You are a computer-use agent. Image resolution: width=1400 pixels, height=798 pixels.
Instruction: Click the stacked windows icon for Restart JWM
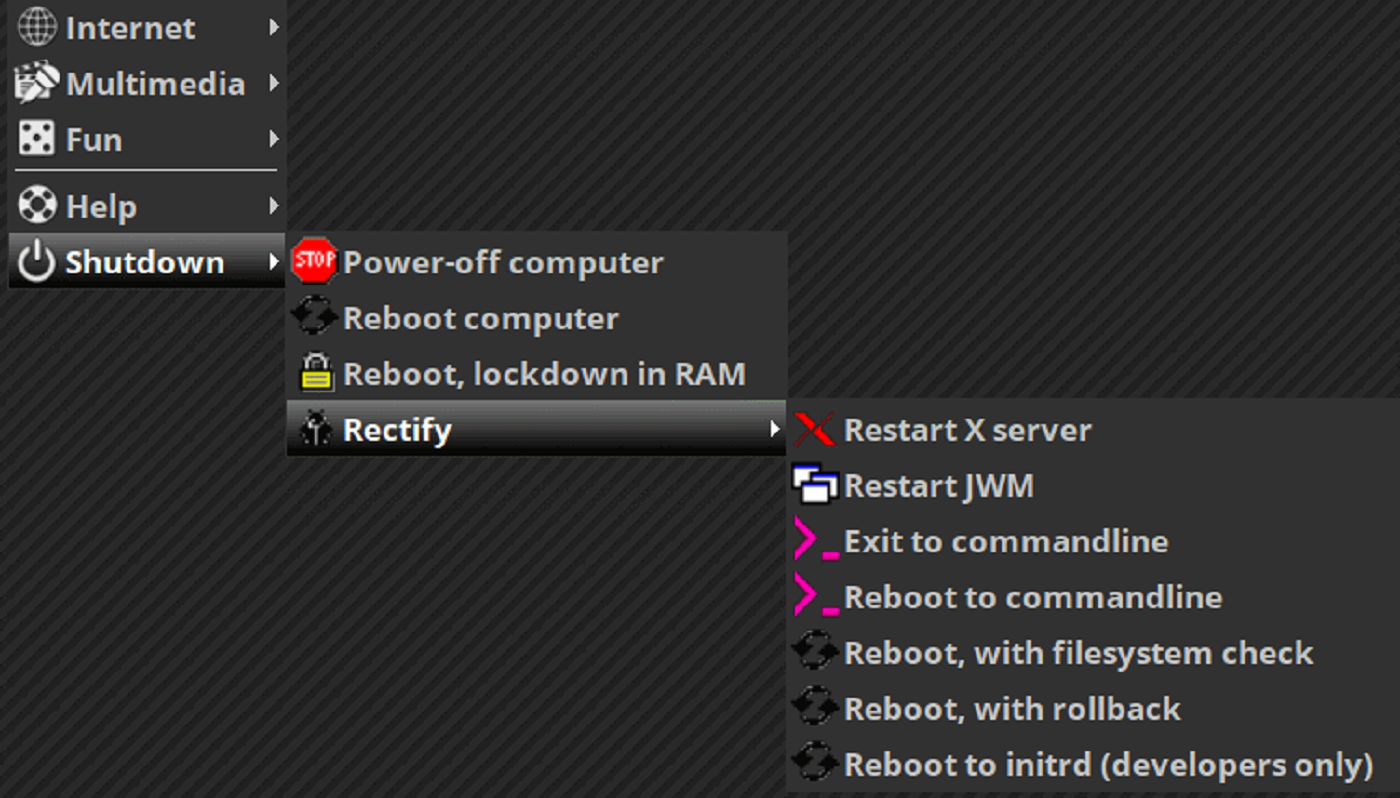pyautogui.click(x=814, y=485)
